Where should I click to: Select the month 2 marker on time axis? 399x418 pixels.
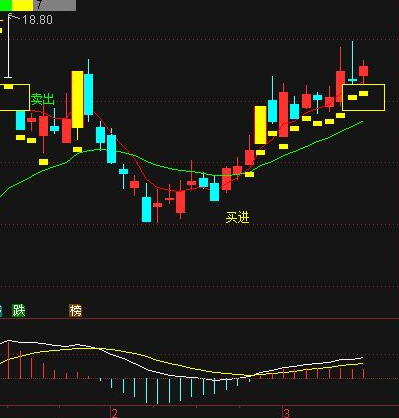coord(114,413)
